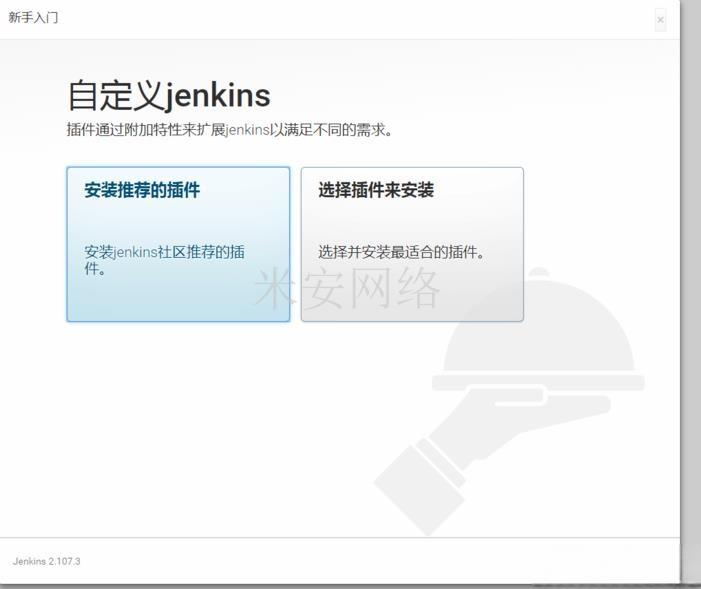Click the Jenkins 2.107.3 version label
Screen dimensions: 701x589
click(46, 561)
